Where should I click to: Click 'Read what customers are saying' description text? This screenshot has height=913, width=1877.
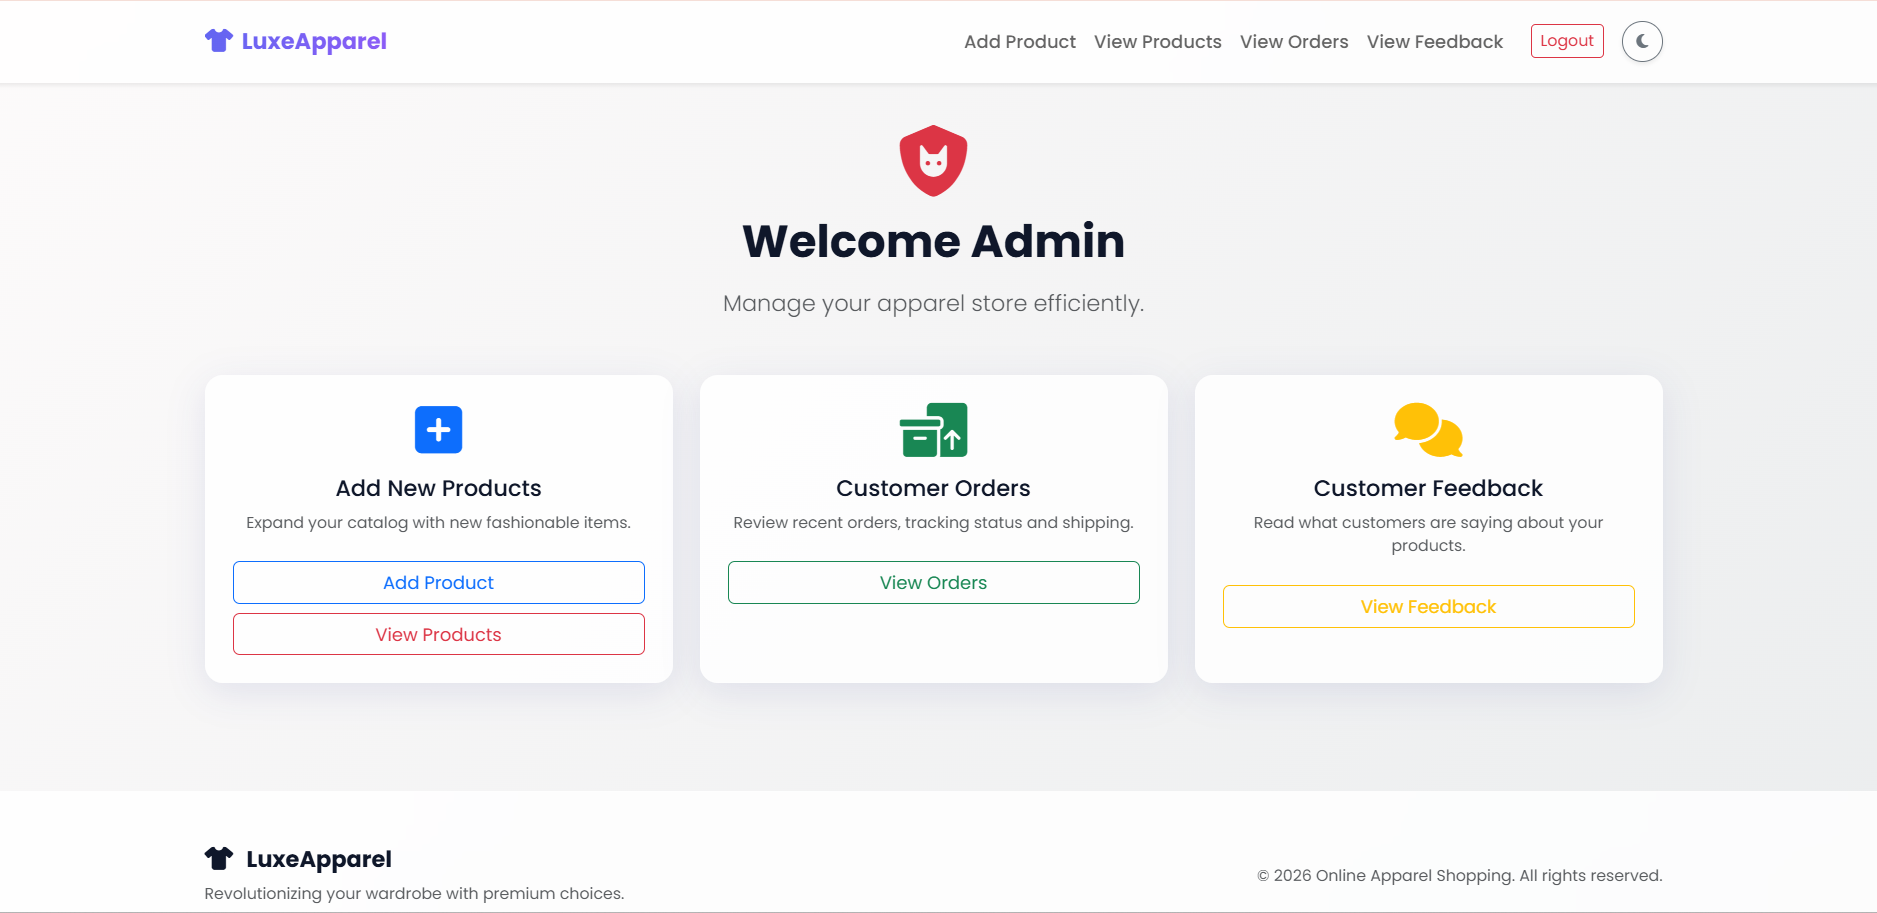tap(1429, 534)
